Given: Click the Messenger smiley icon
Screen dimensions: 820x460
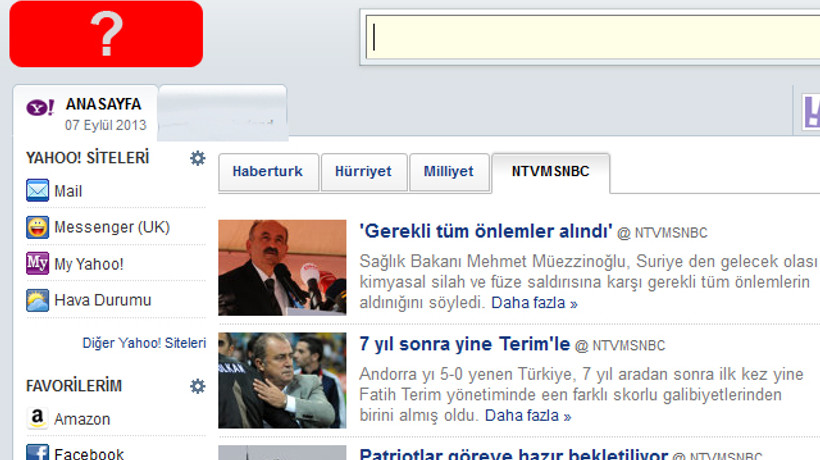Looking at the screenshot, I should click(38, 227).
